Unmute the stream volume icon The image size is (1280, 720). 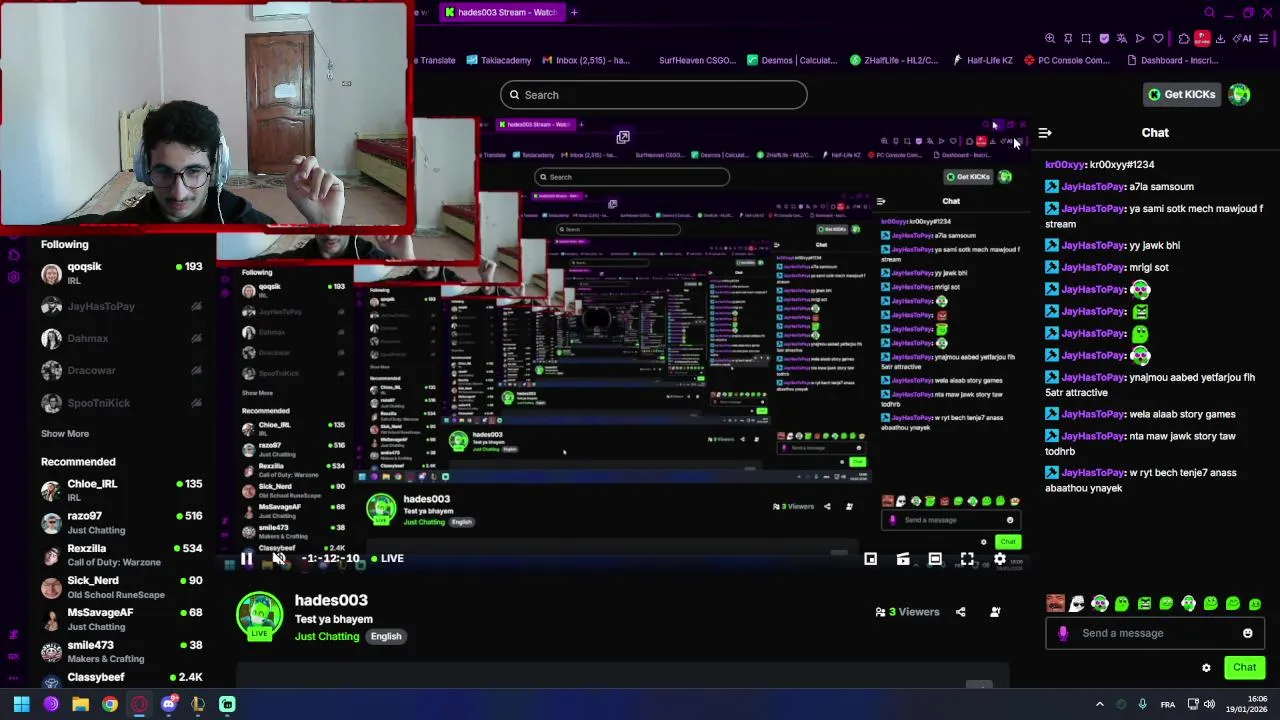[x=279, y=559]
